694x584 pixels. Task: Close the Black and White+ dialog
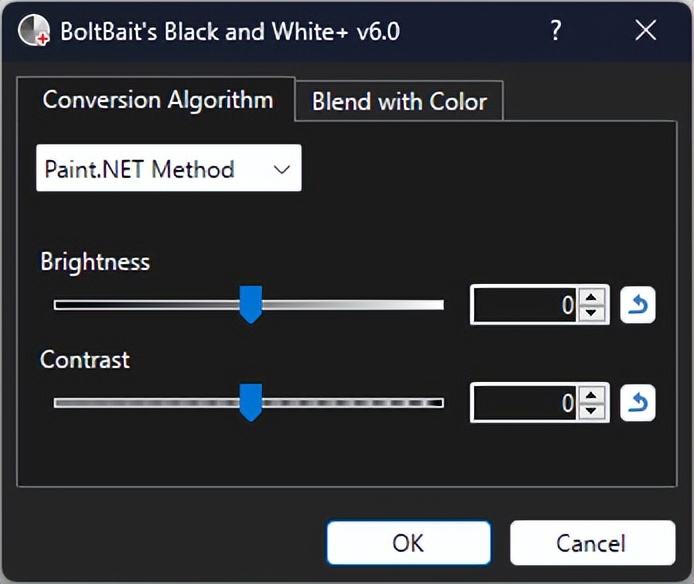(x=646, y=31)
